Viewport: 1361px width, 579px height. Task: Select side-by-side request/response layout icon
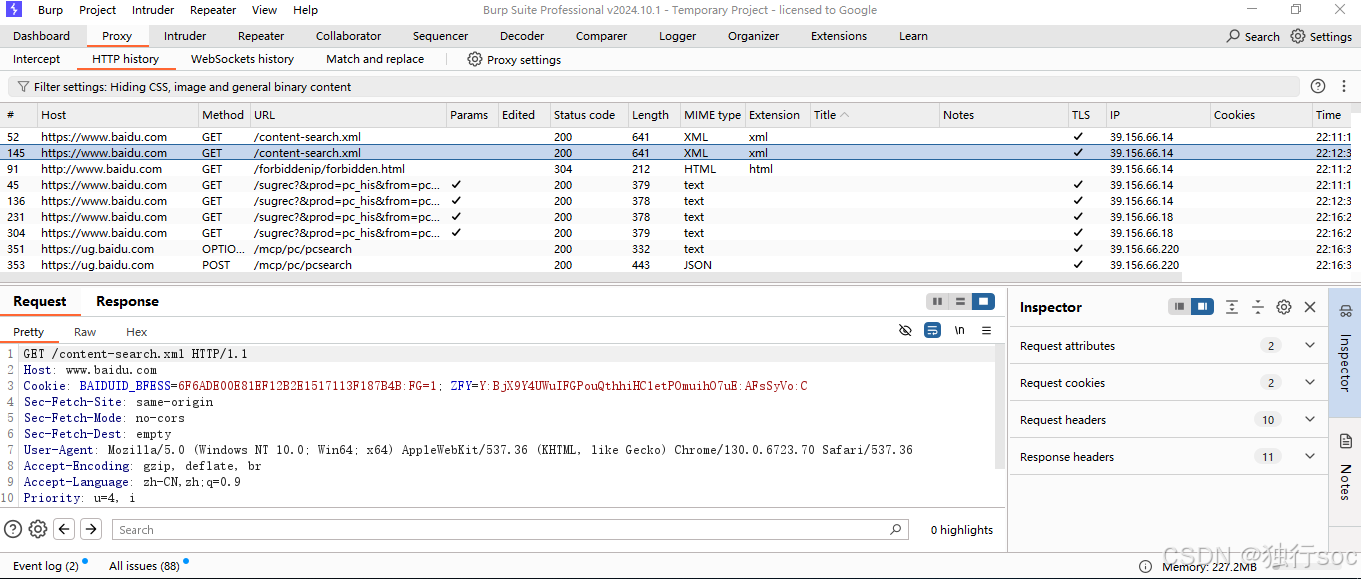click(x=937, y=301)
